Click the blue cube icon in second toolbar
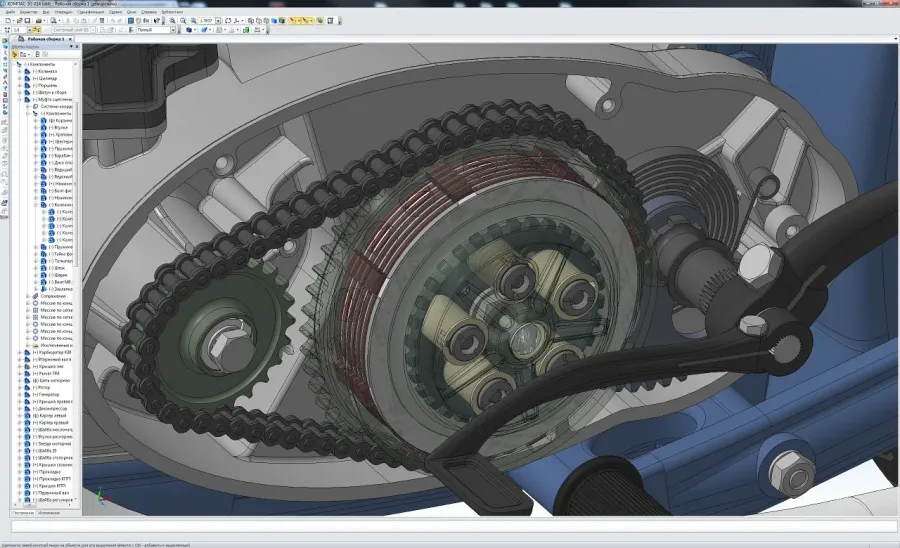Image resolution: width=900 pixels, height=548 pixels. click(x=188, y=30)
